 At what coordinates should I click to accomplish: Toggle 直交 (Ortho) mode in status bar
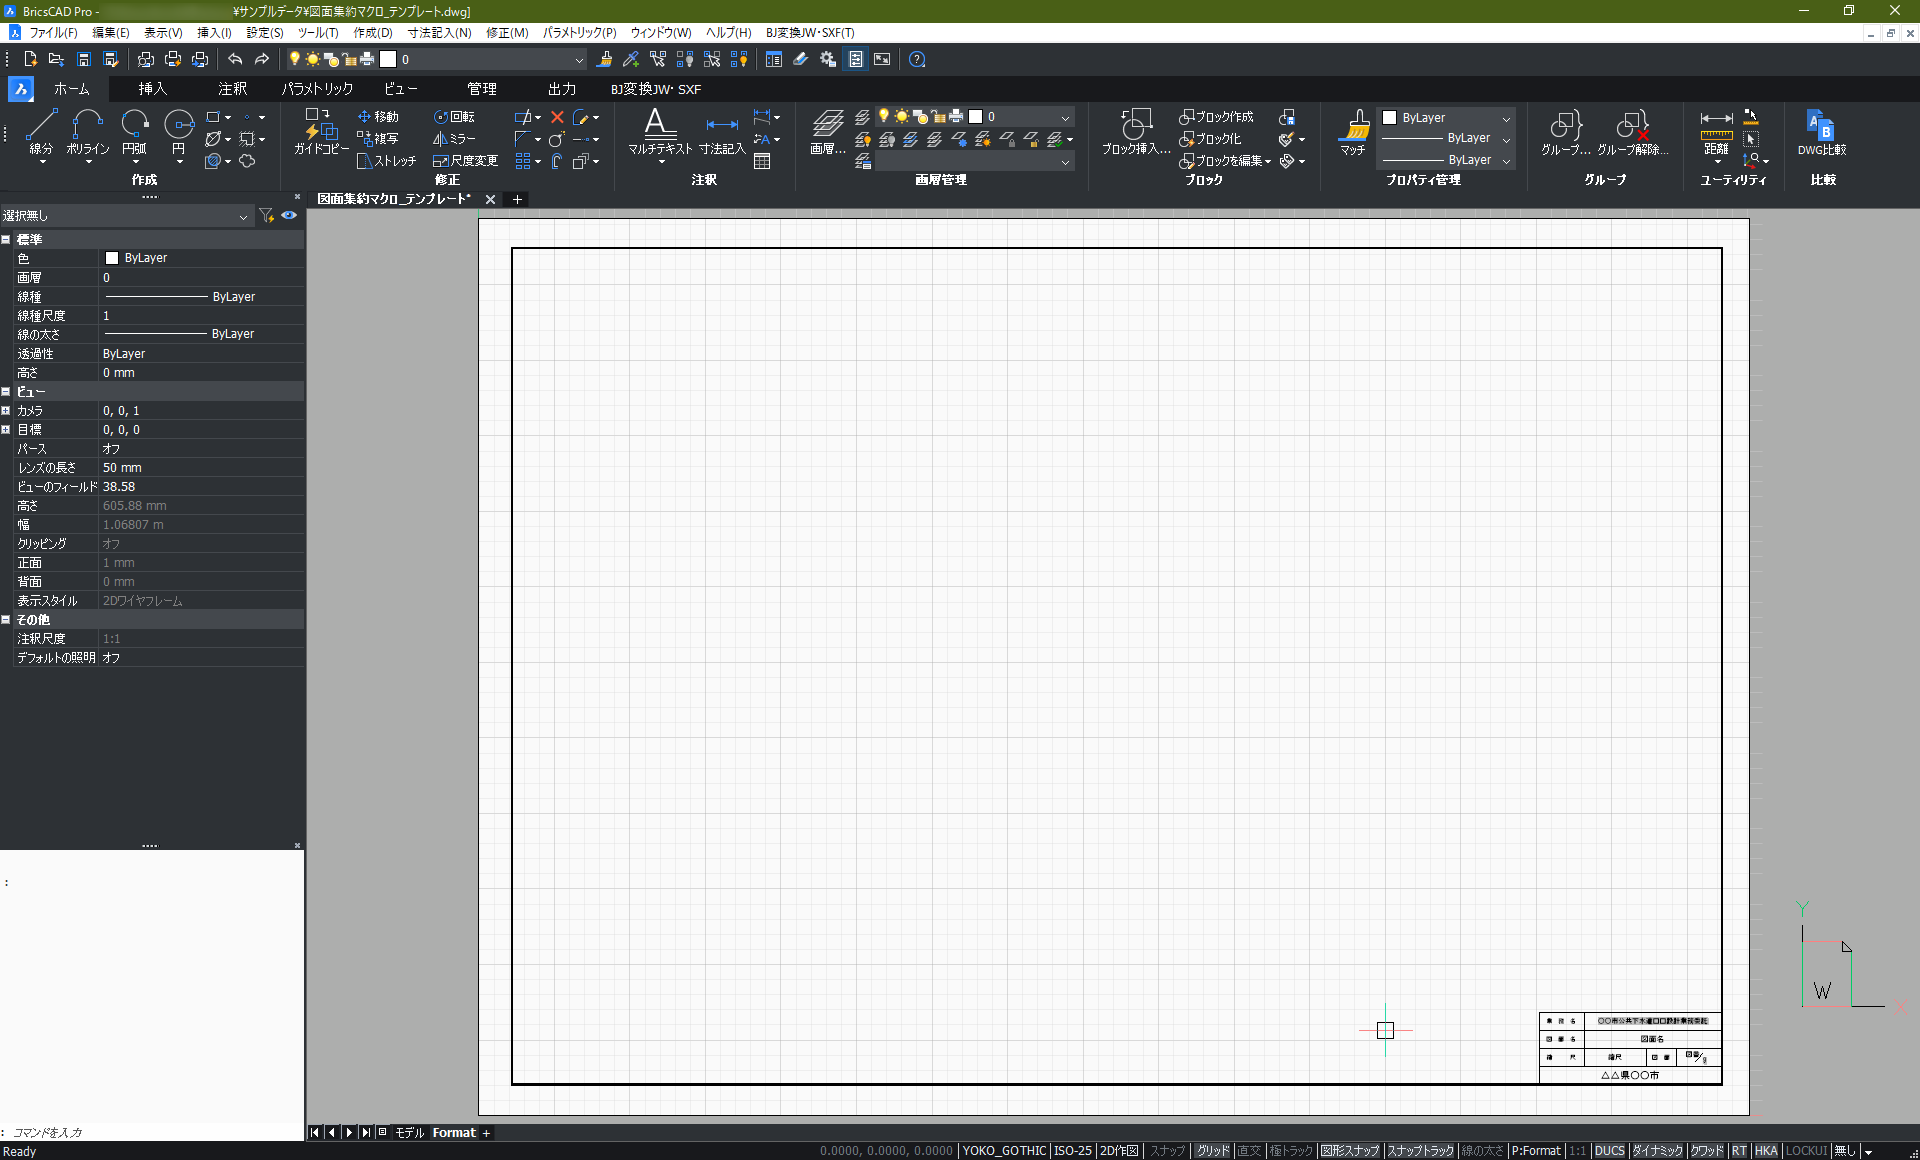pyautogui.click(x=1249, y=1151)
